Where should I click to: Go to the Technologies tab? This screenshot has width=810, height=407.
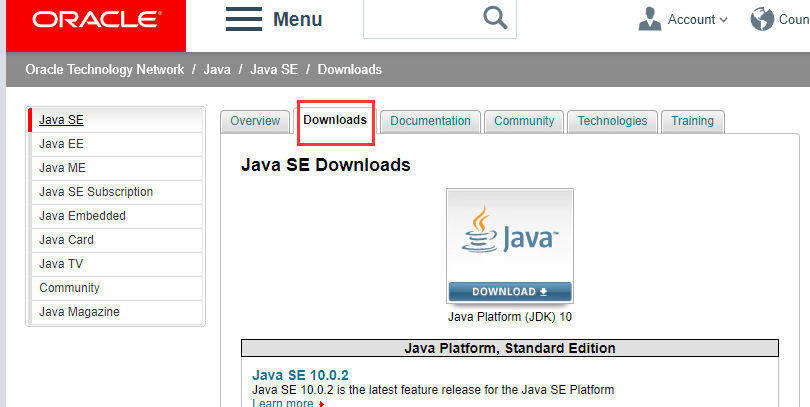point(612,121)
